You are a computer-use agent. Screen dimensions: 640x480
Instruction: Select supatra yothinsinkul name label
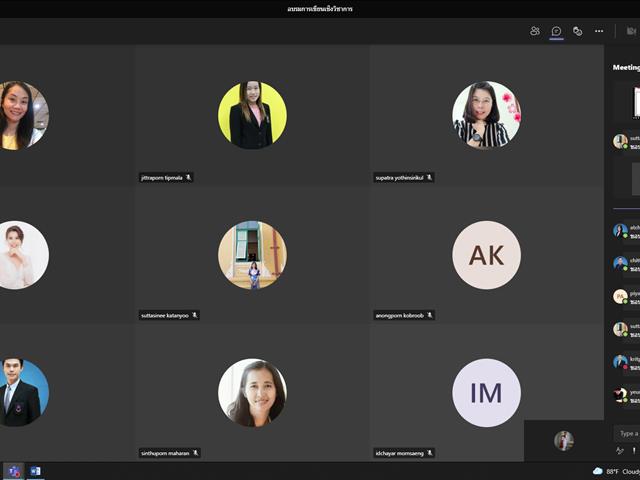400,178
